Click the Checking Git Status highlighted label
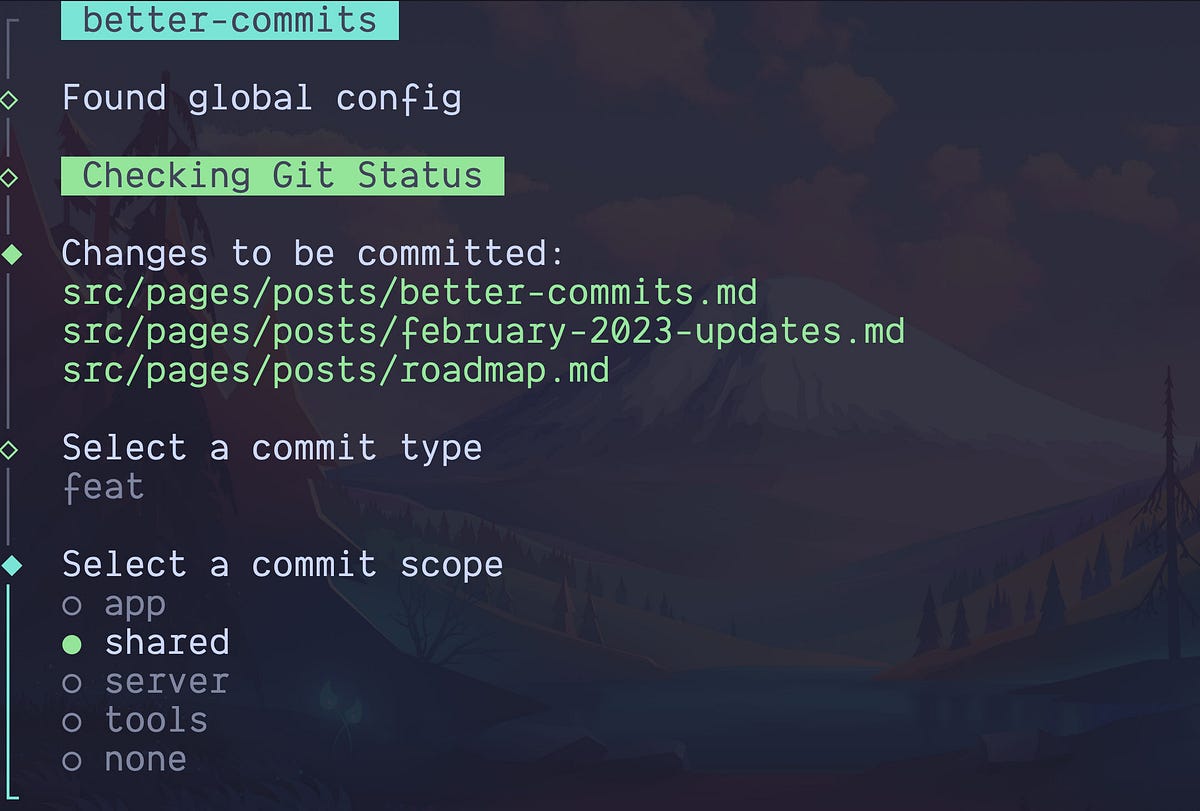Image resolution: width=1200 pixels, height=811 pixels. pyautogui.click(x=282, y=176)
